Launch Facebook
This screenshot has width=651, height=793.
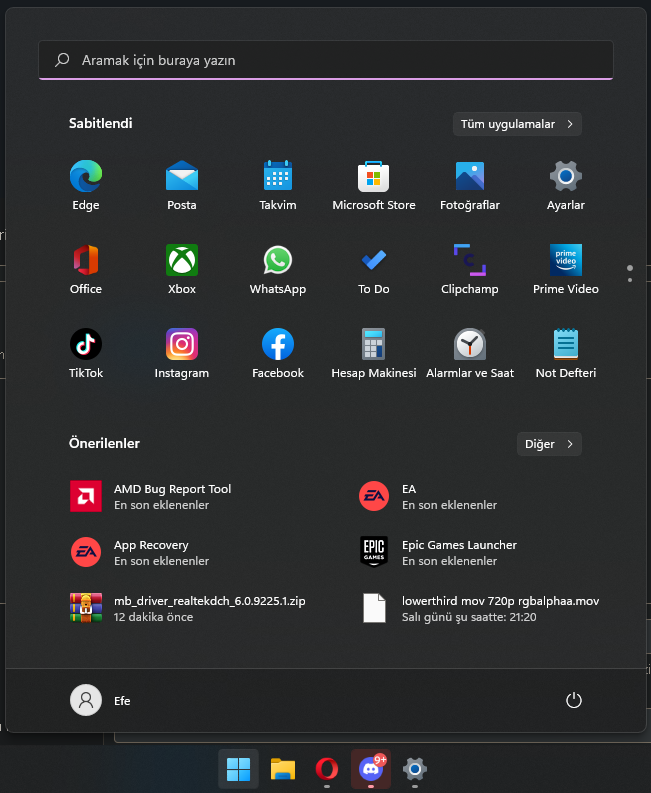point(278,353)
